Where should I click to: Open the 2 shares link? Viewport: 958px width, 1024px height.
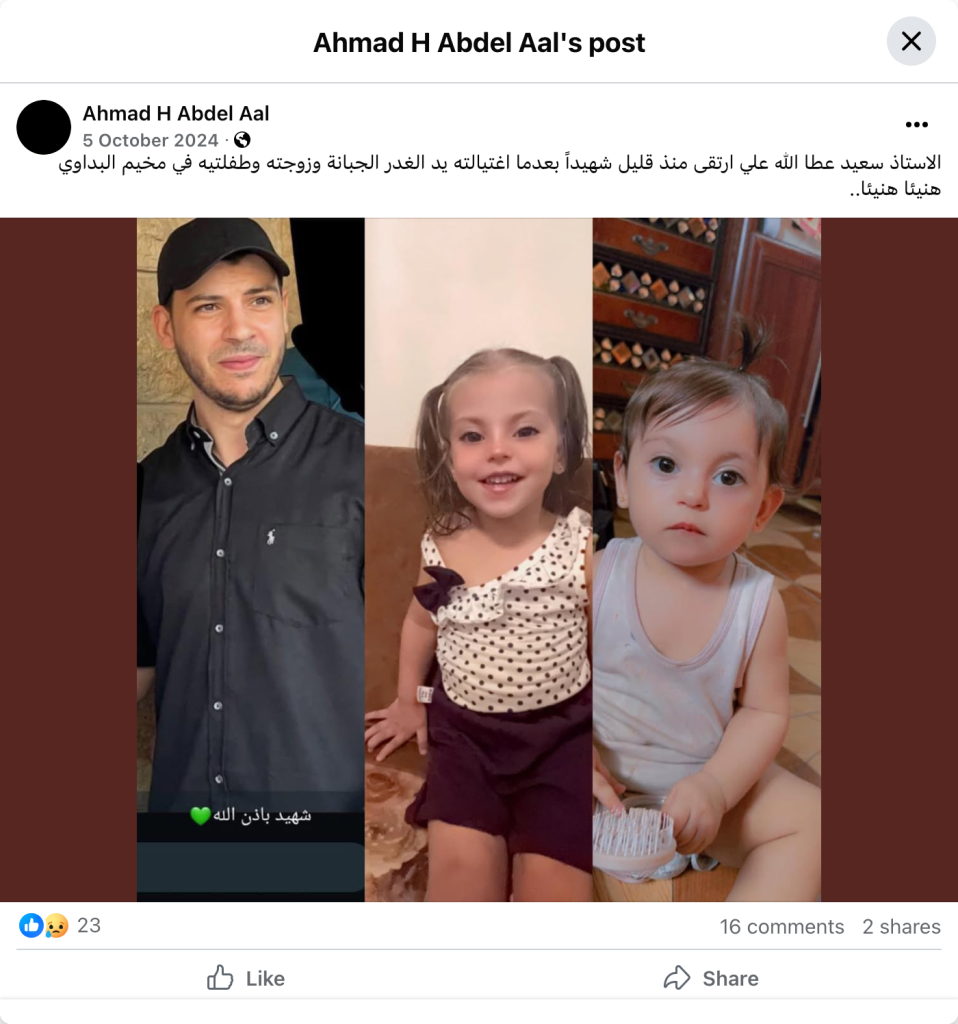901,927
